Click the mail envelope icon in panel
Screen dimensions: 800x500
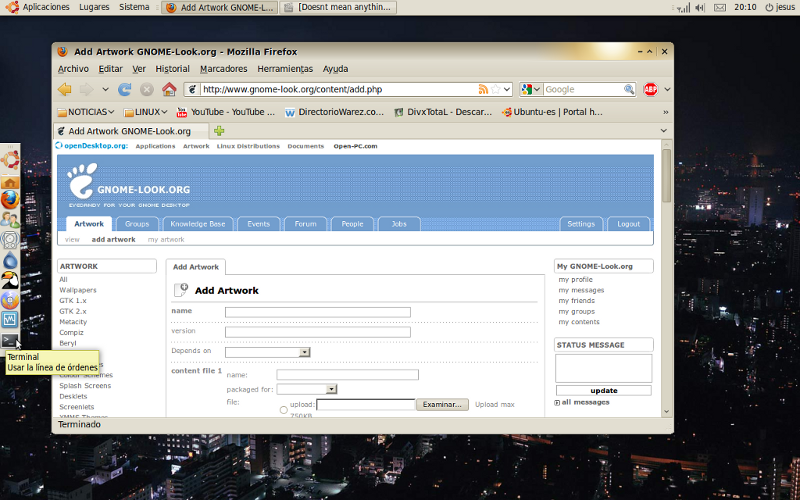720,7
